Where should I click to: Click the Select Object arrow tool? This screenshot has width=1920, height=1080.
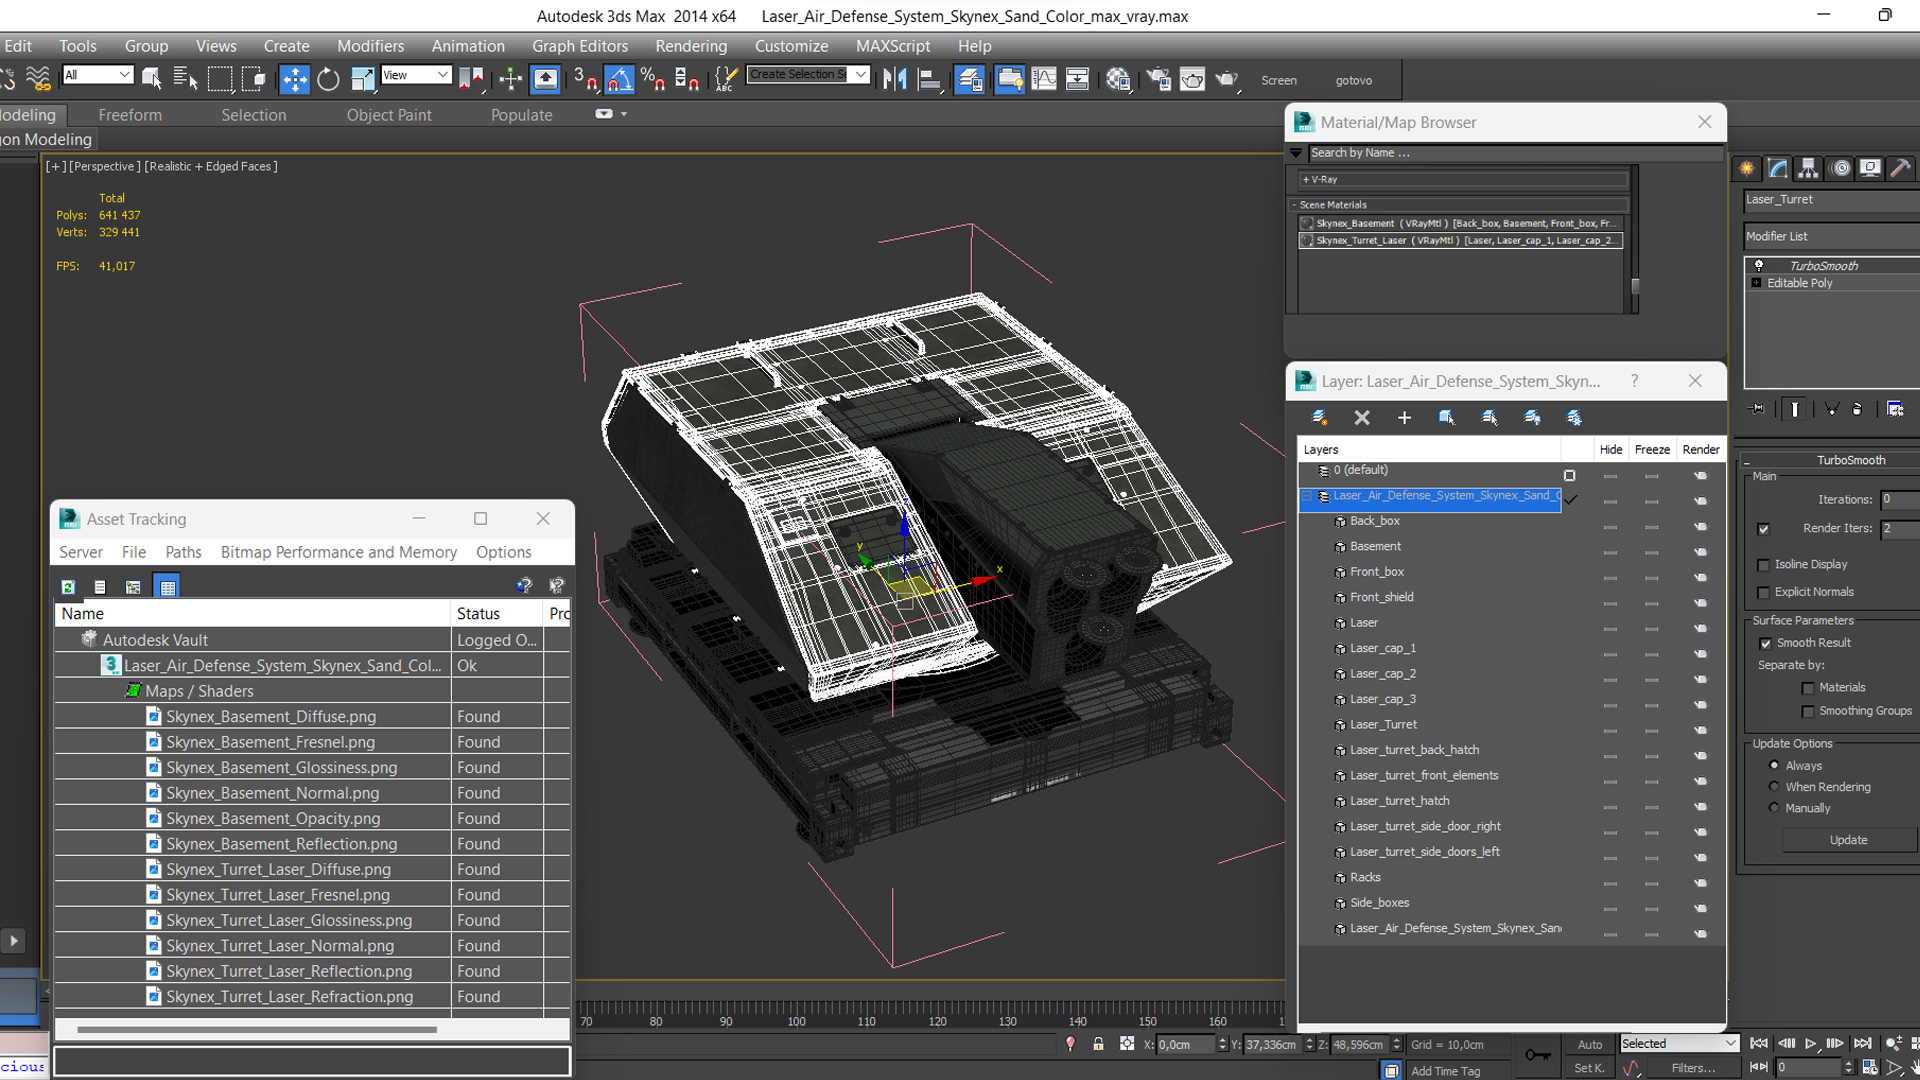(152, 79)
